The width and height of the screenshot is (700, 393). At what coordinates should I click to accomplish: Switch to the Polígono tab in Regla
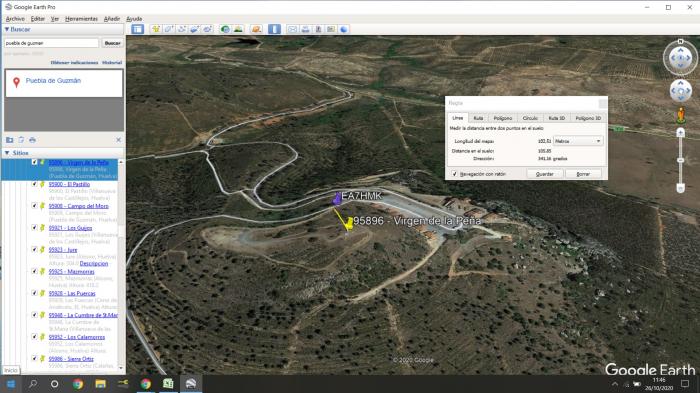pyautogui.click(x=503, y=118)
